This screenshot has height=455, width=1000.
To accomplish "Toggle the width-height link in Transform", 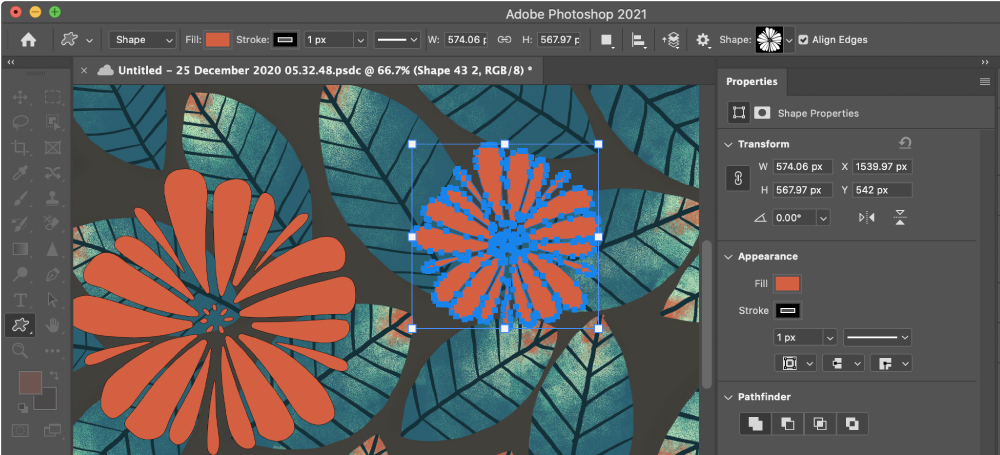I will click(x=738, y=178).
